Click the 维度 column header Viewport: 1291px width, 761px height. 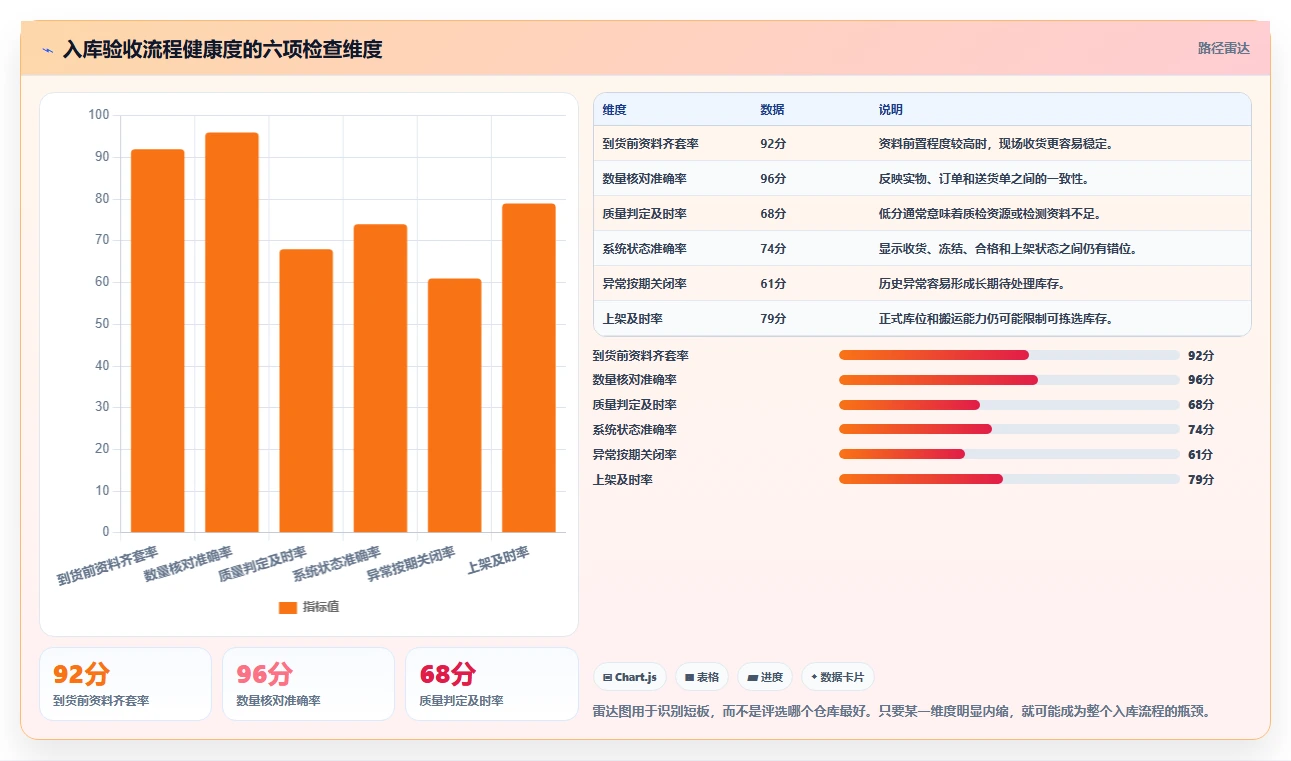615,110
